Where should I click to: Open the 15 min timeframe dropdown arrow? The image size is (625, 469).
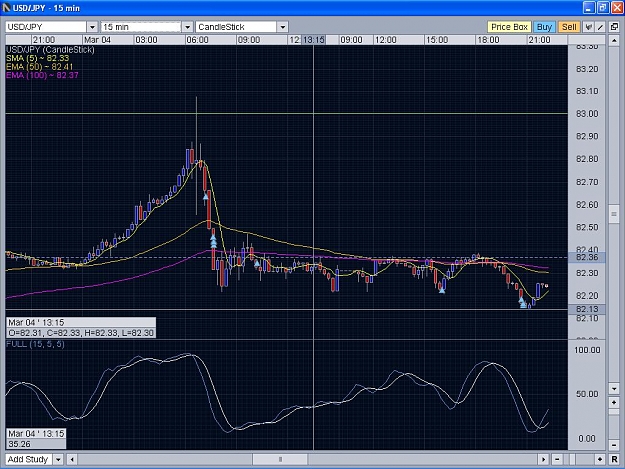(187, 27)
